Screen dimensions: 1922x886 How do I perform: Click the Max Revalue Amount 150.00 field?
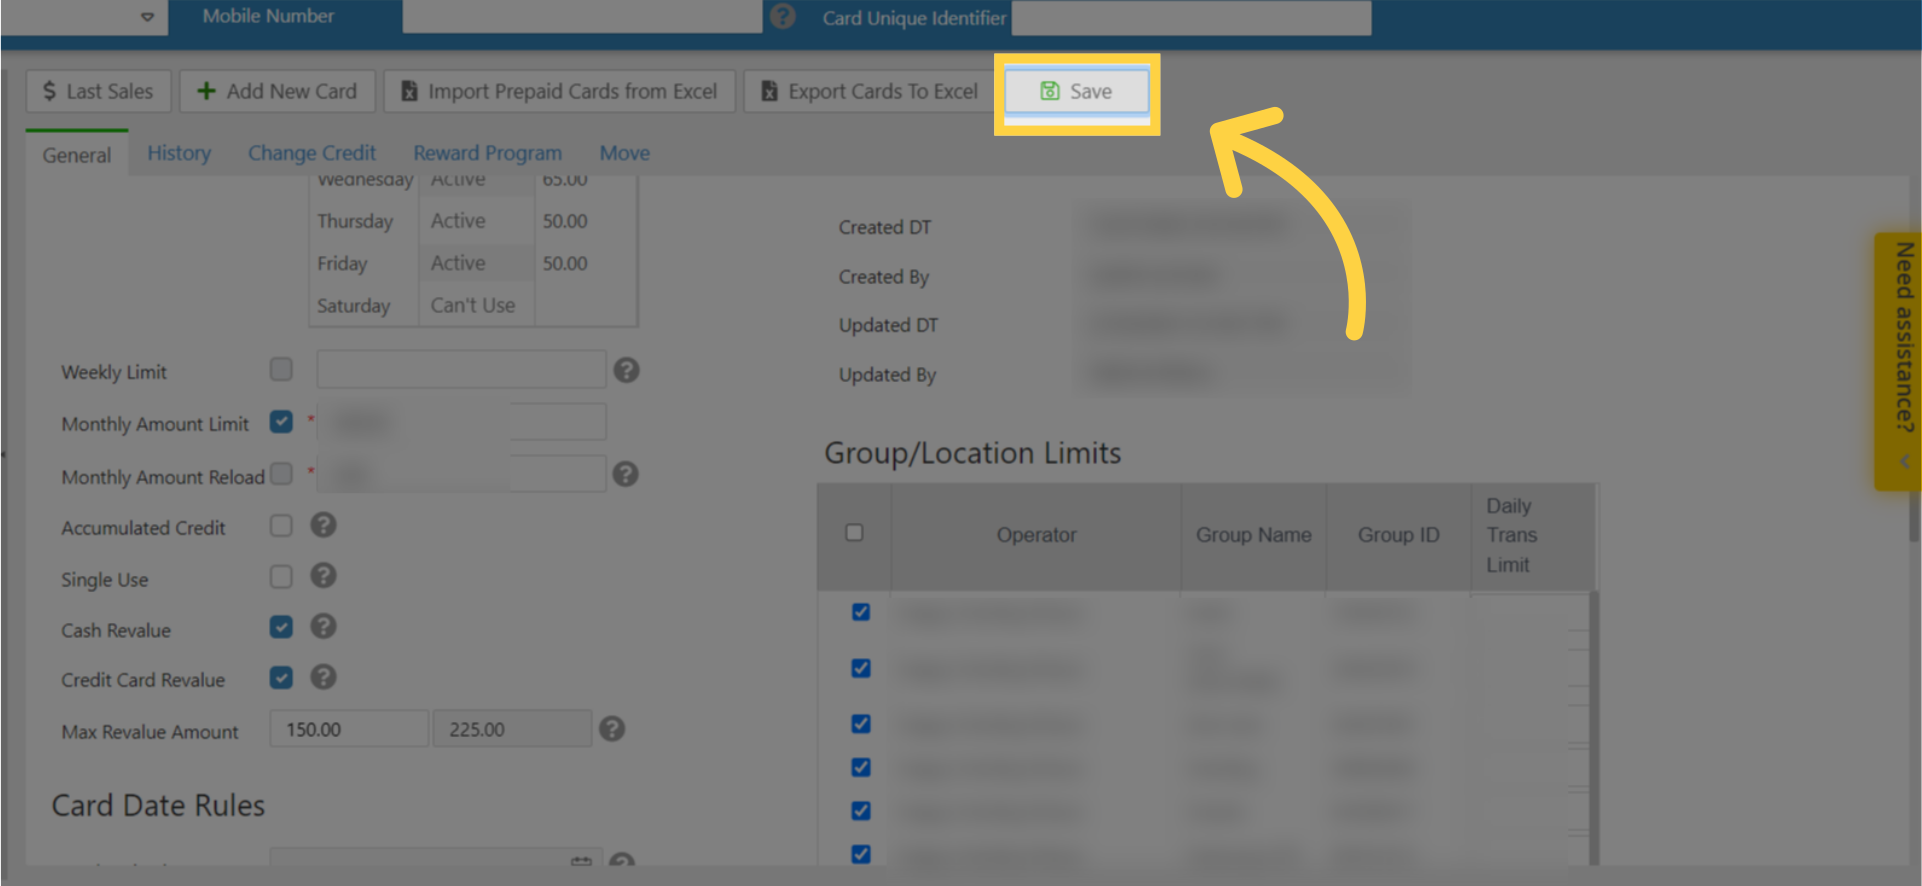click(349, 729)
